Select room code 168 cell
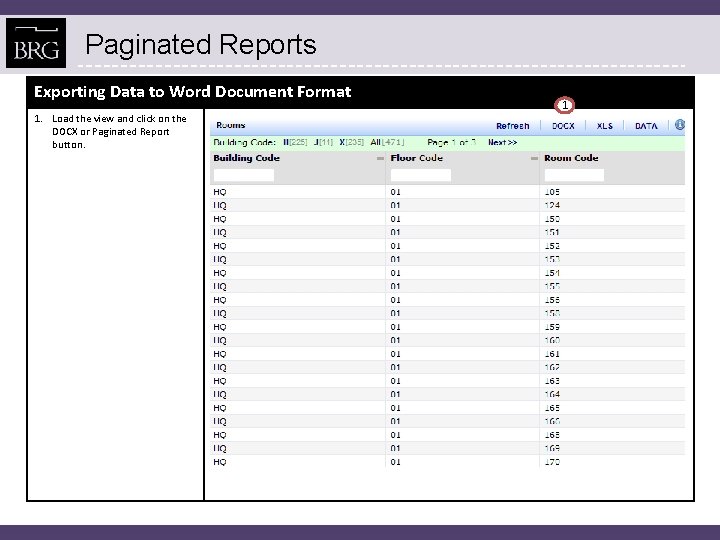The image size is (720, 540). click(x=552, y=435)
